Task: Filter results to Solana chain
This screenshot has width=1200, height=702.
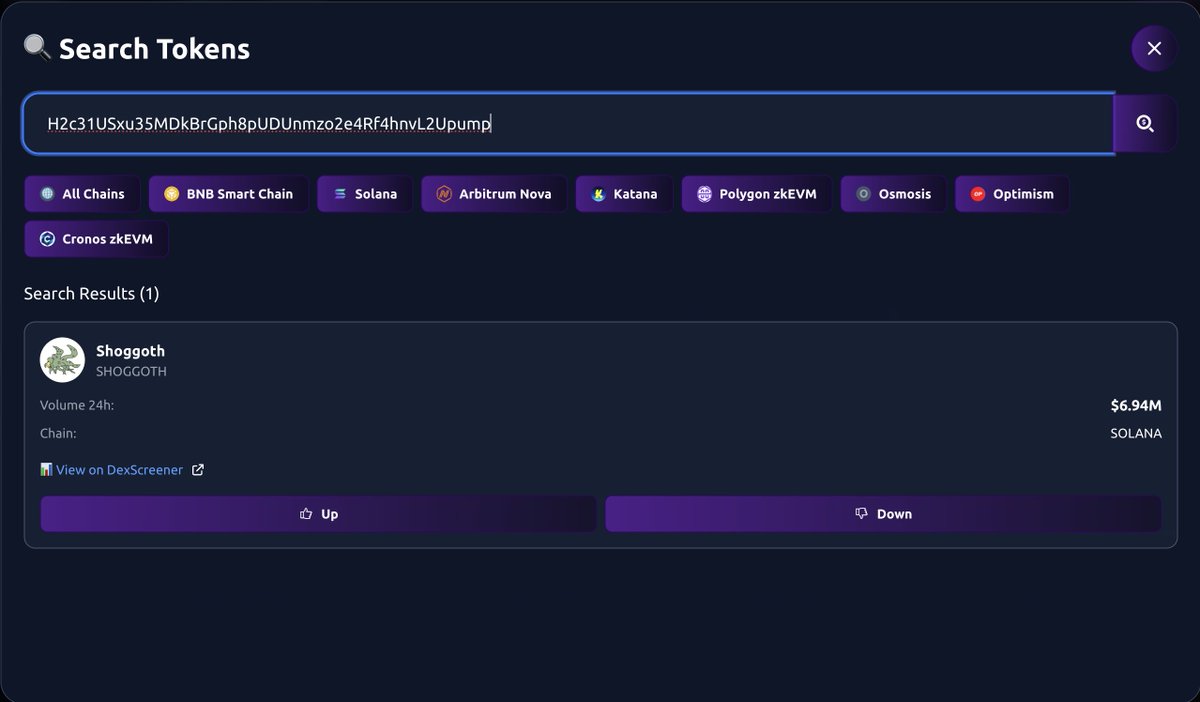Action: 365,194
